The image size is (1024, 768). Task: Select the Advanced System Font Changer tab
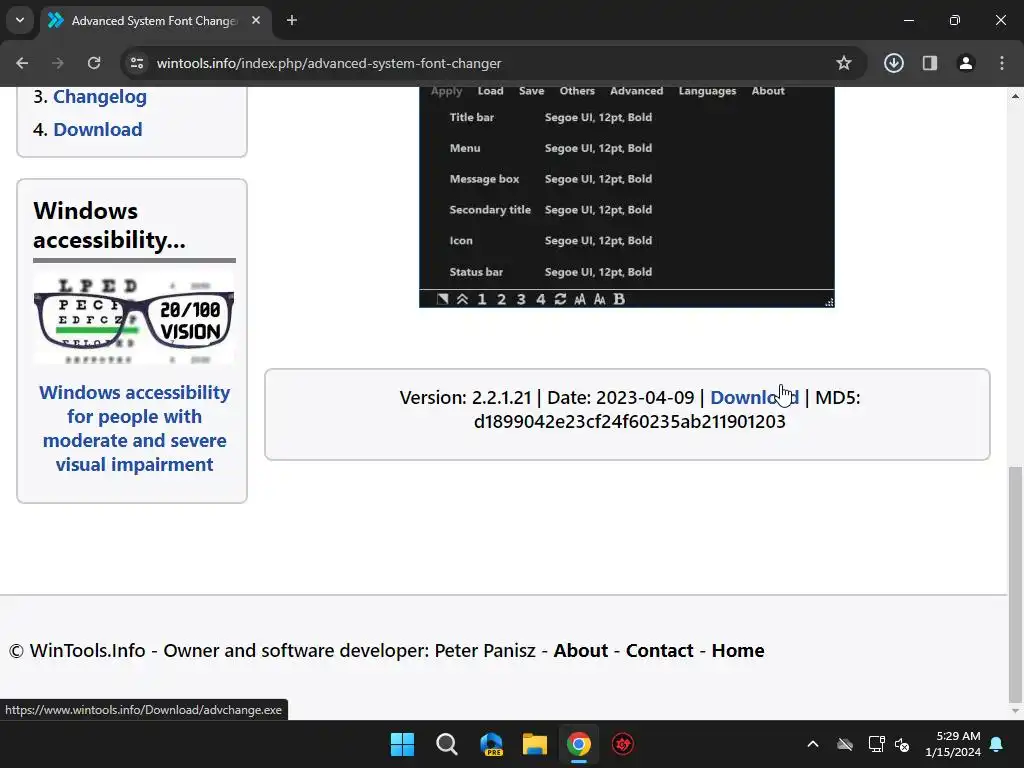155,21
